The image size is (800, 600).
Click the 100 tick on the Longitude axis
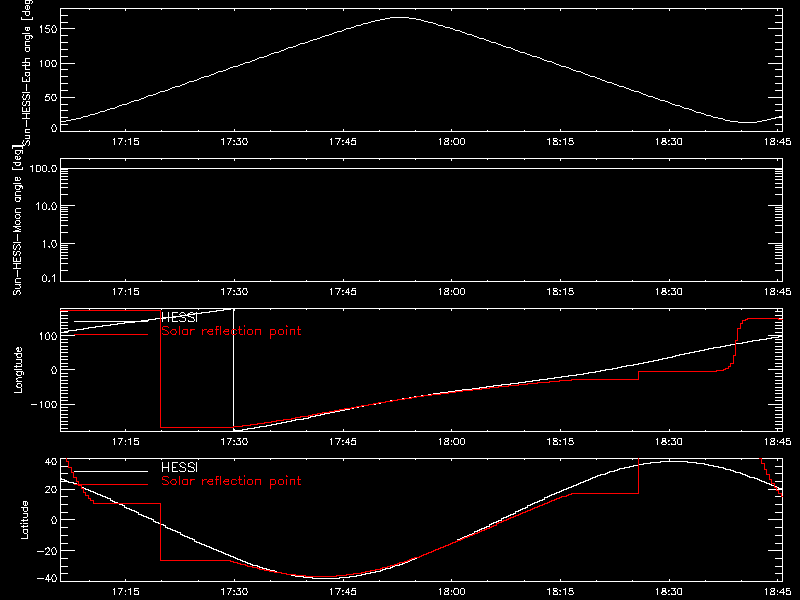point(48,336)
